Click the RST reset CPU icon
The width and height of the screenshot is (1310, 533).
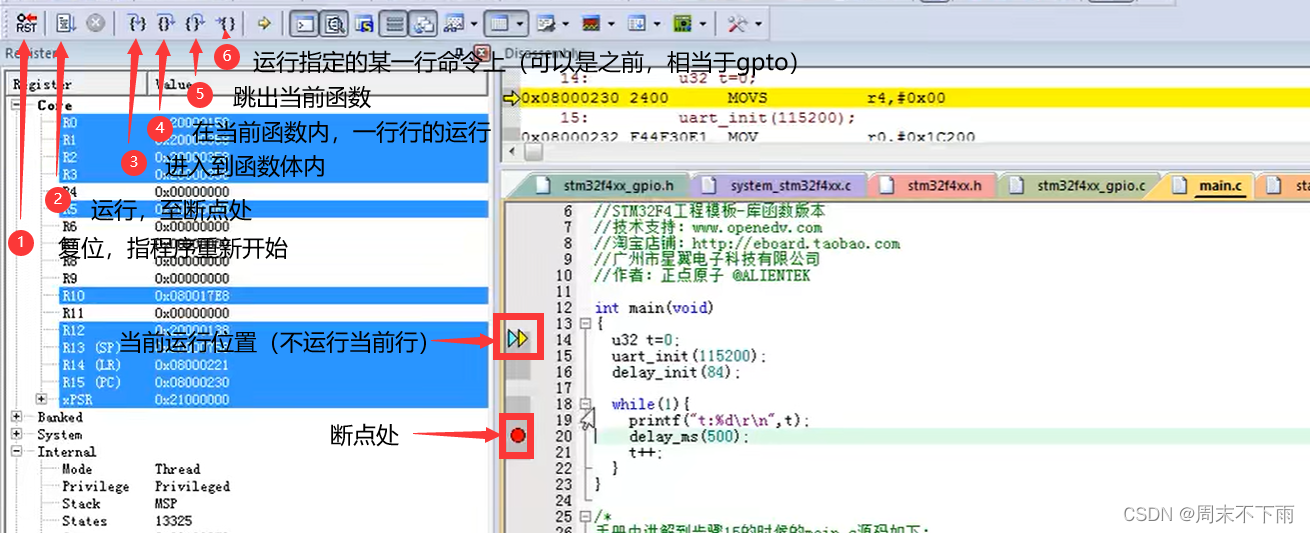pos(26,22)
